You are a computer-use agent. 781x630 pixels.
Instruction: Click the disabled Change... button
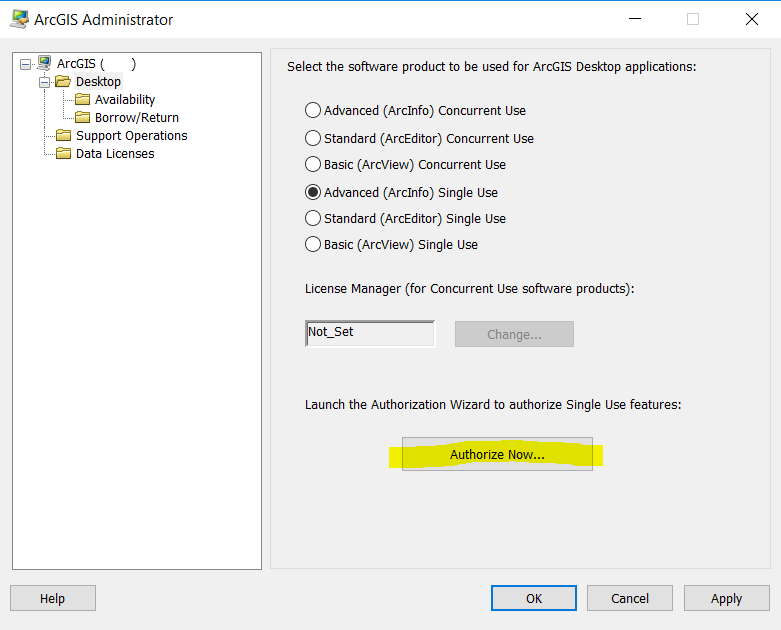point(514,334)
